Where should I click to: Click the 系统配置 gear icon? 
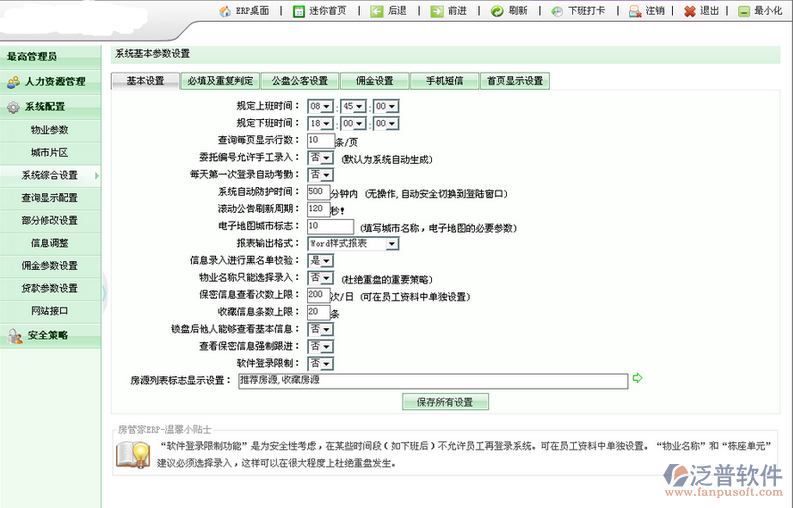coord(13,107)
